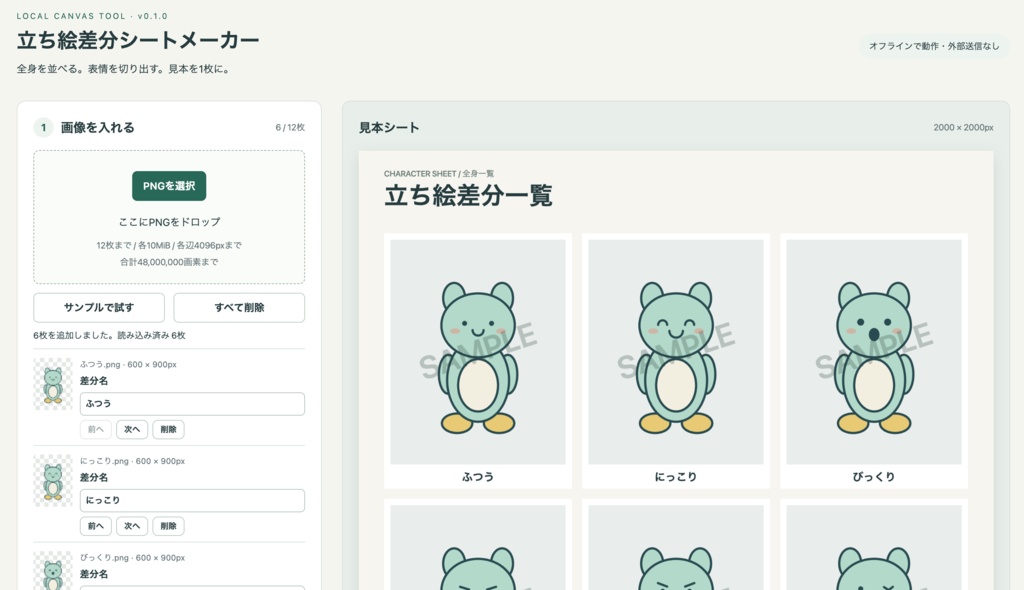Click the 立ち絵差分一覧 sheet title

click(x=468, y=195)
